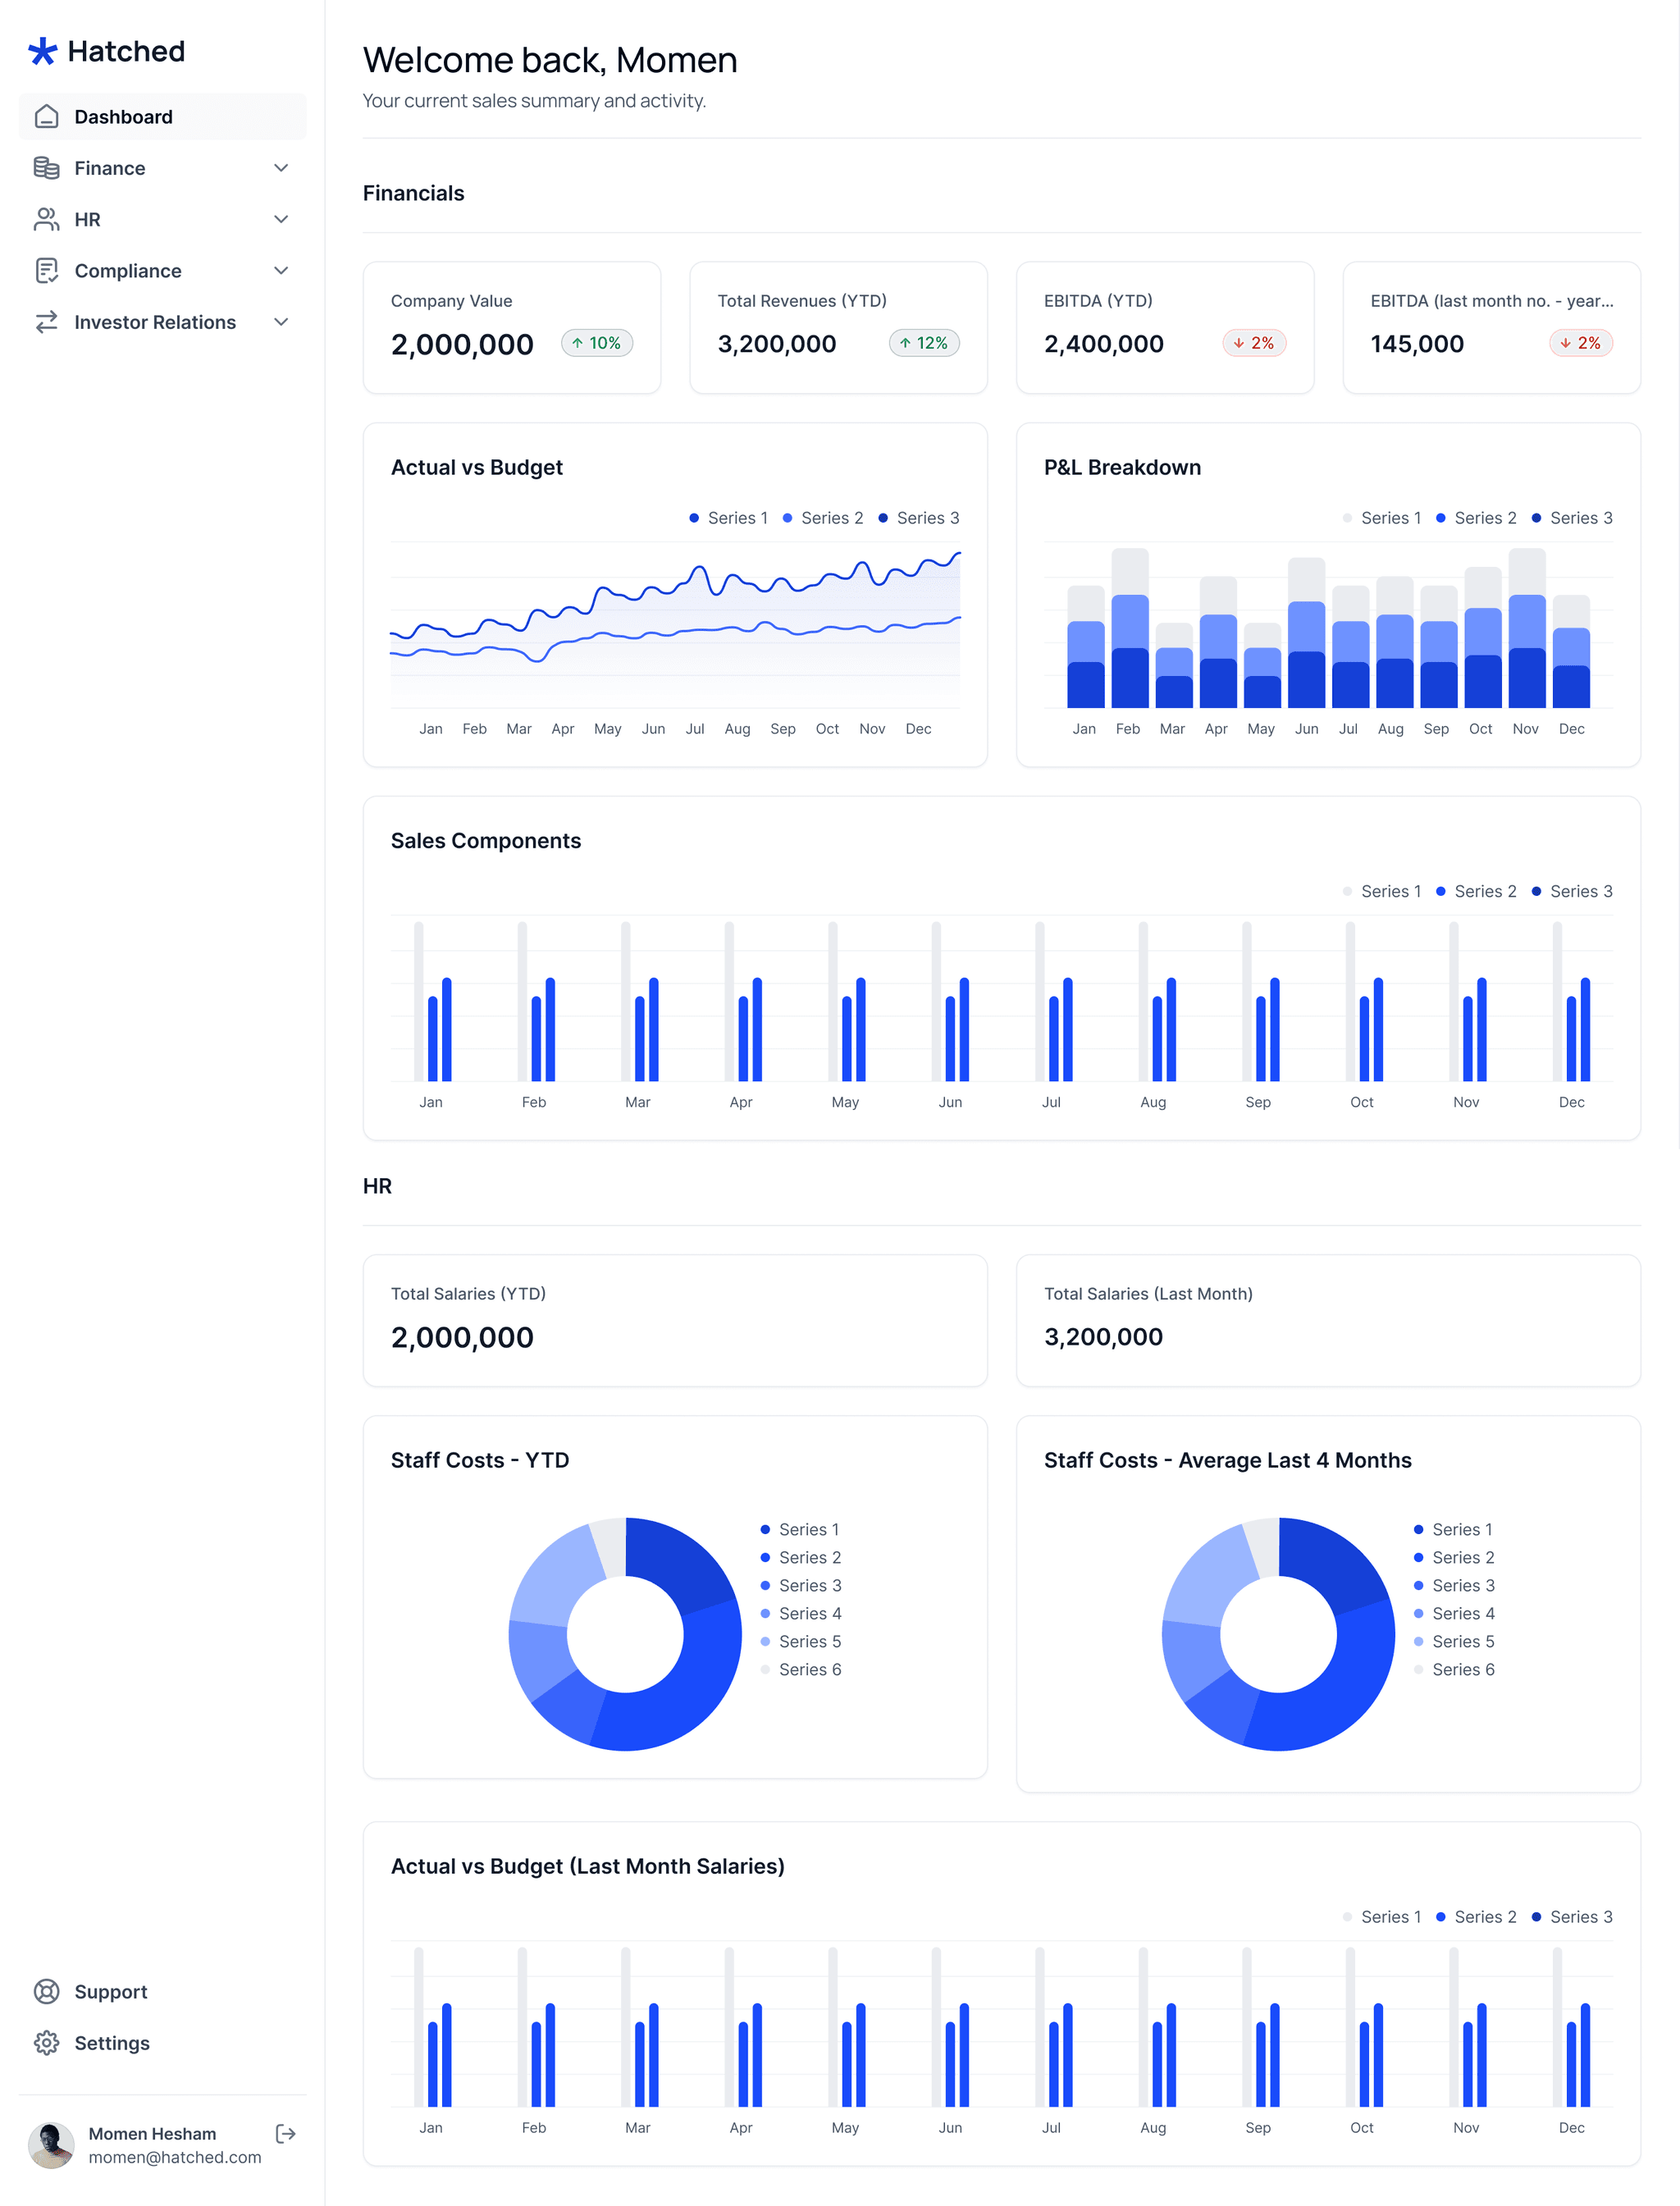Click the 10% badge on Company Value

click(597, 343)
